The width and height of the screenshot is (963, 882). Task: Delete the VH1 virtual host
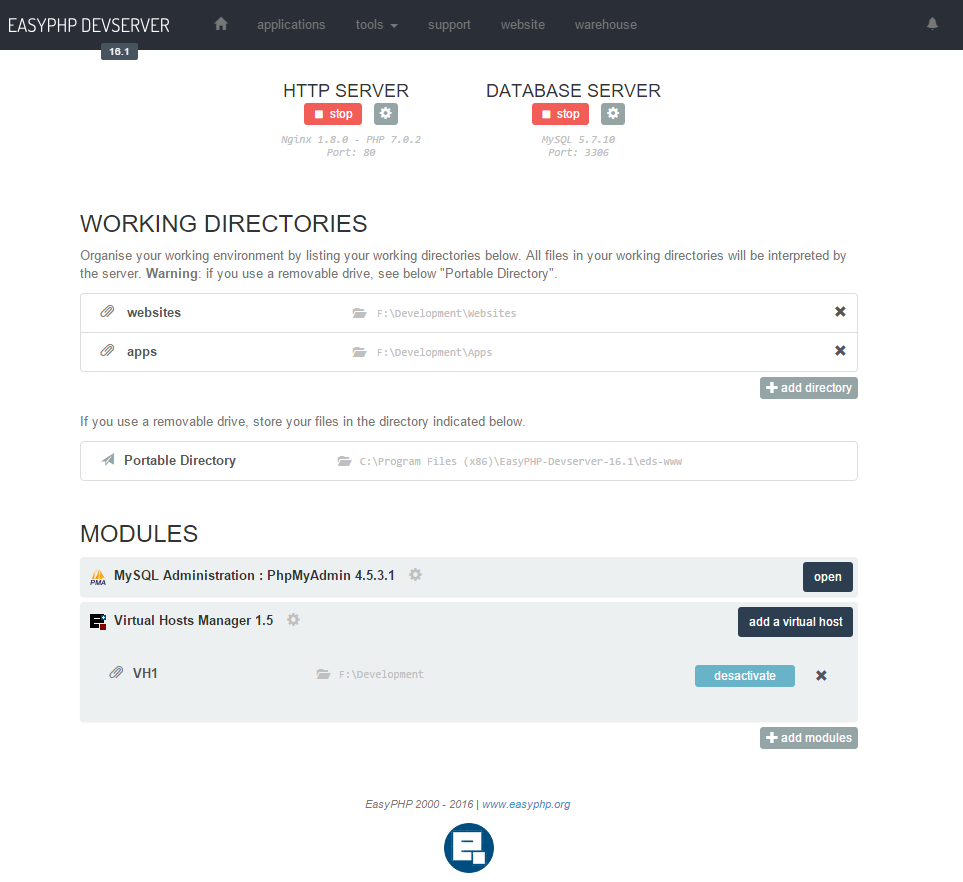pyautogui.click(x=821, y=676)
